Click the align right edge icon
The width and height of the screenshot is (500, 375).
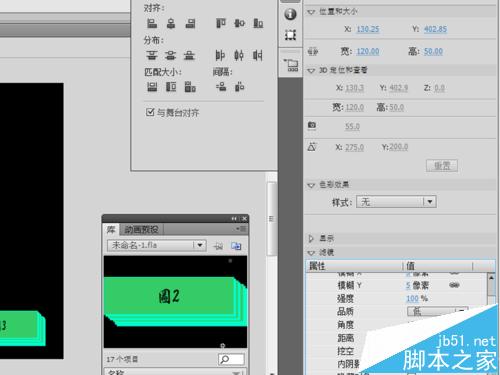190,23
